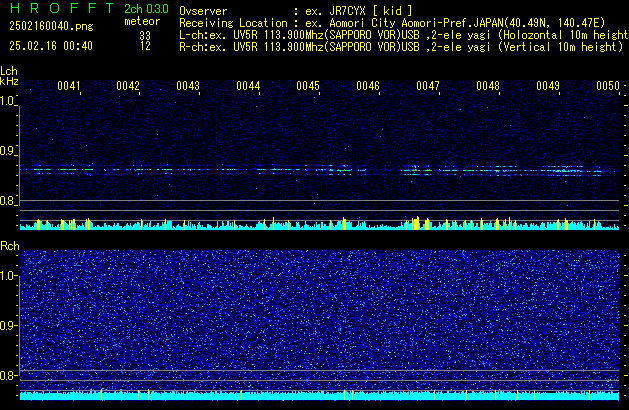Click the 0043 time marker

(x=188, y=86)
